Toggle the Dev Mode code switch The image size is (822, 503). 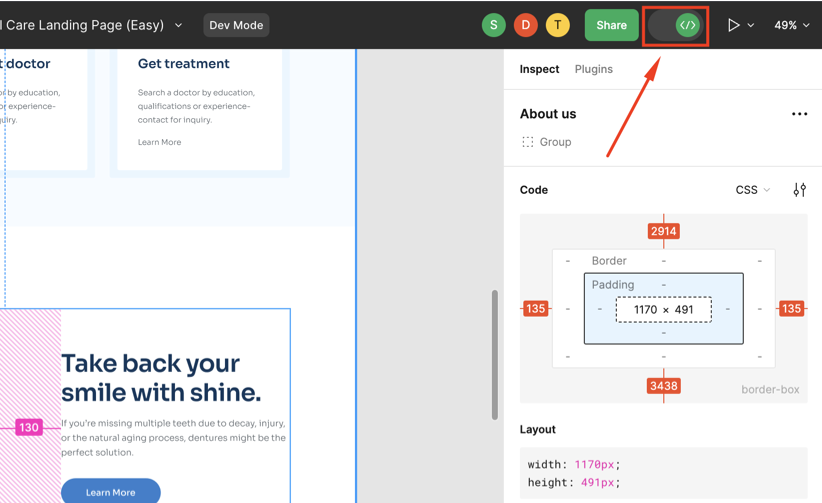tap(676, 25)
